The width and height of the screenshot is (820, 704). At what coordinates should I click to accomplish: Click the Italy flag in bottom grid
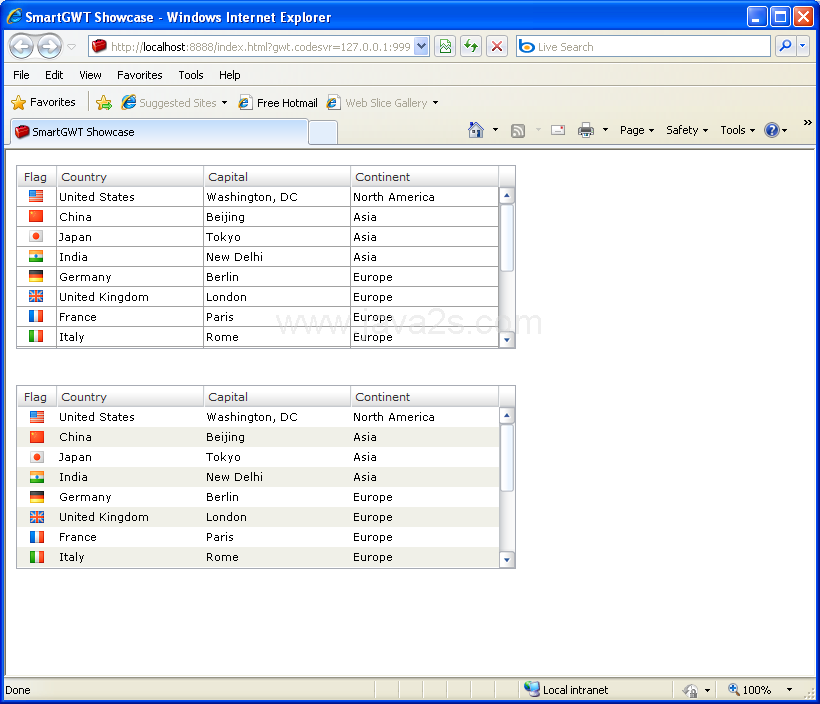point(37,557)
